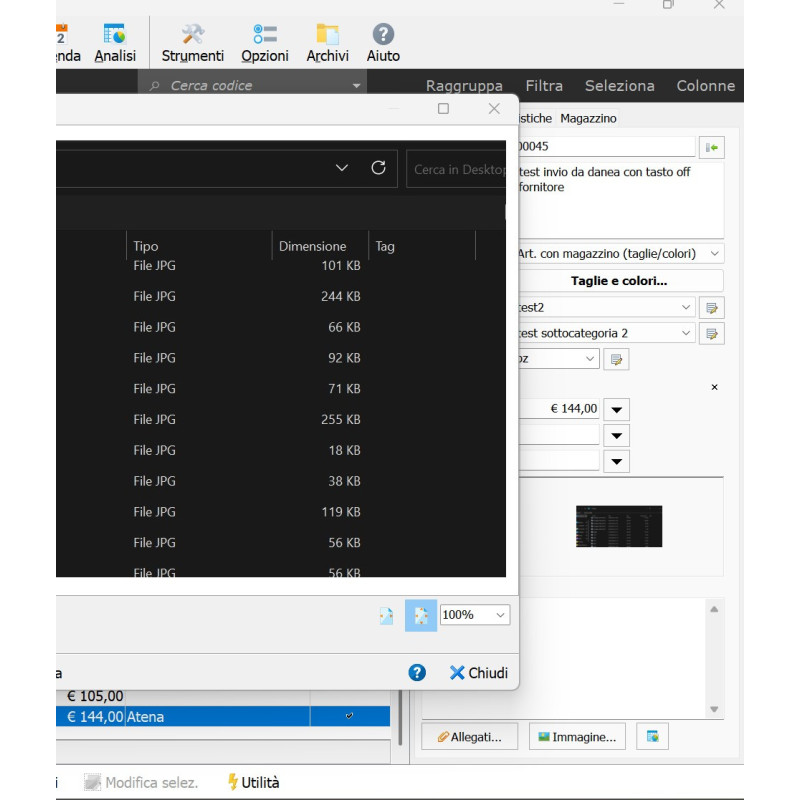
Task: Click the '255 KB' file size cell
Action: pos(341,419)
